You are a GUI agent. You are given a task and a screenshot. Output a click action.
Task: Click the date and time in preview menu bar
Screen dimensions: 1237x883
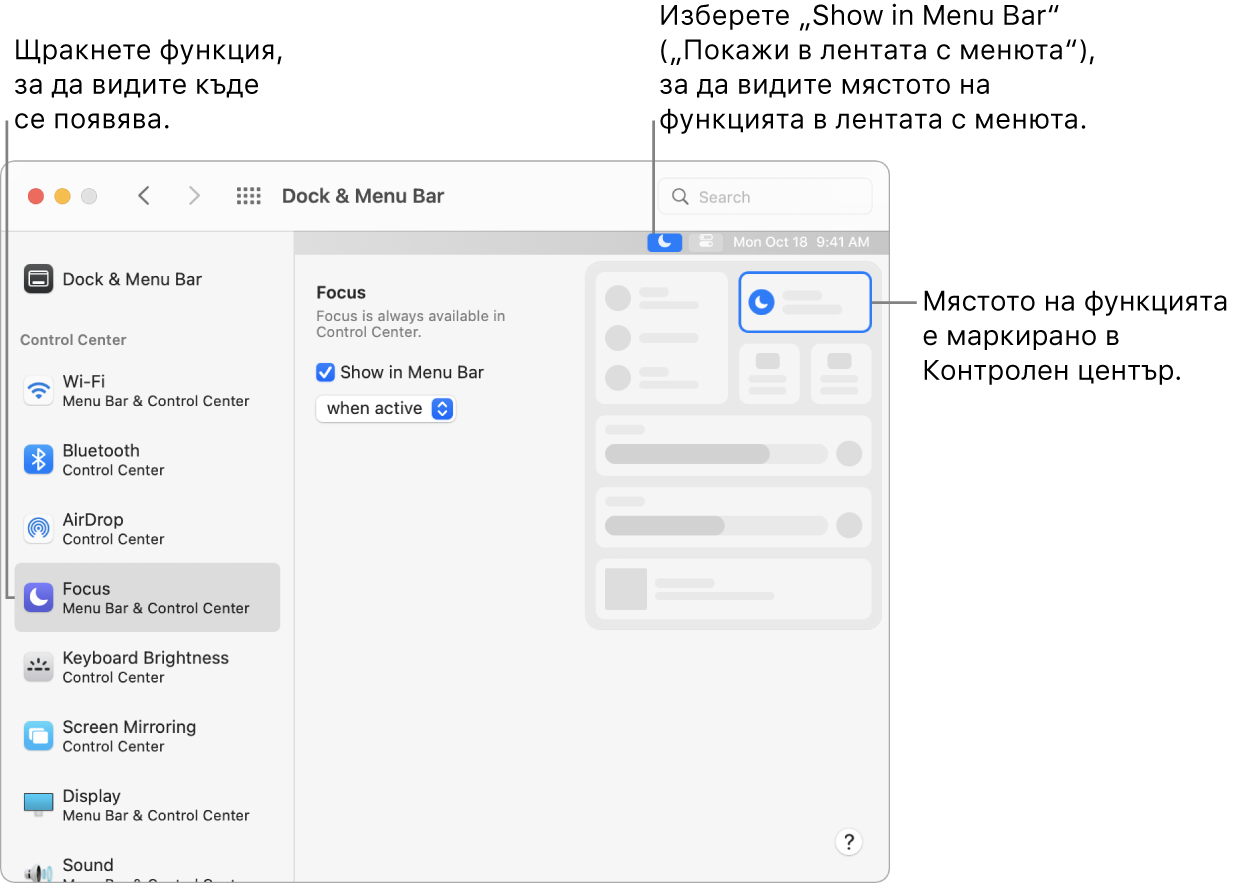(801, 242)
